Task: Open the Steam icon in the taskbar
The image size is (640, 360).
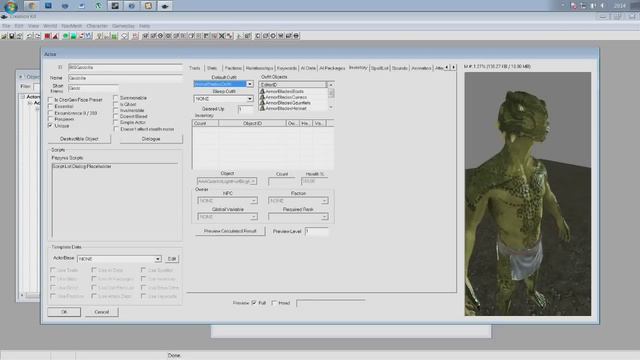Action: [115, 6]
